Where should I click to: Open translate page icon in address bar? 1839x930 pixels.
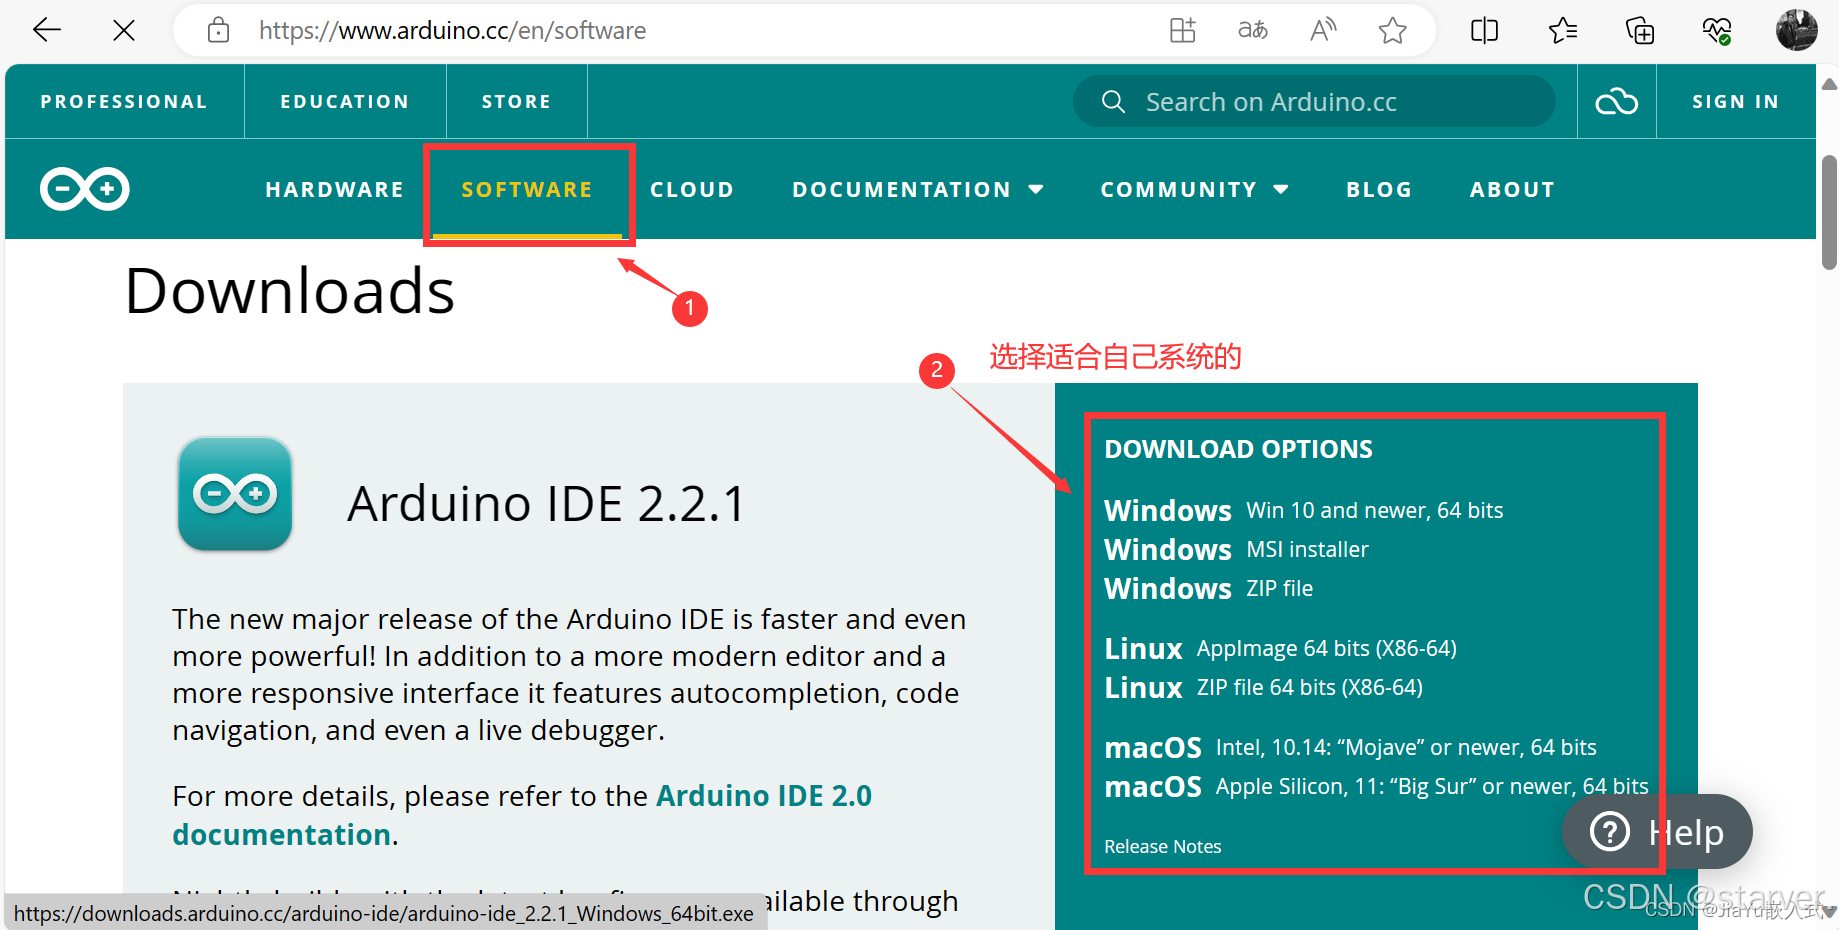(1252, 31)
